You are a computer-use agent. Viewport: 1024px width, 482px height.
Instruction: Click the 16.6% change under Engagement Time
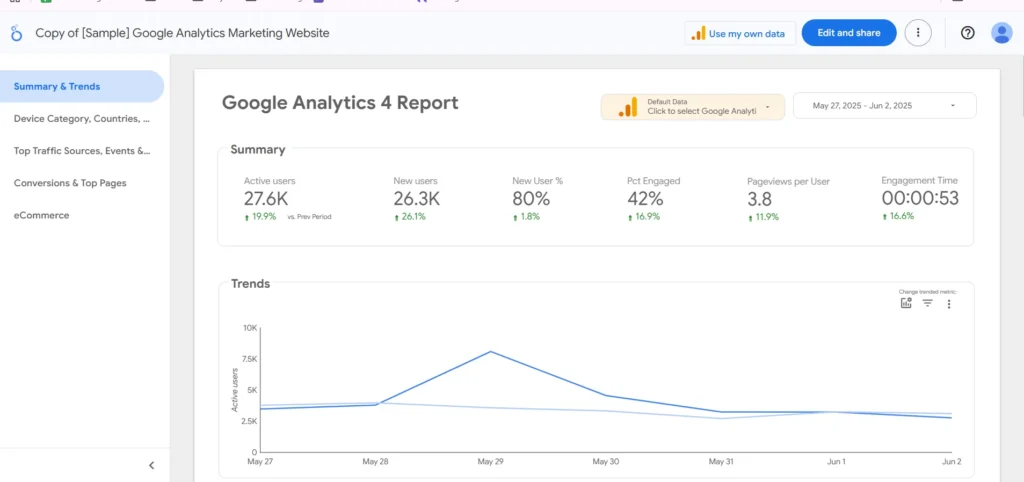[x=898, y=216]
